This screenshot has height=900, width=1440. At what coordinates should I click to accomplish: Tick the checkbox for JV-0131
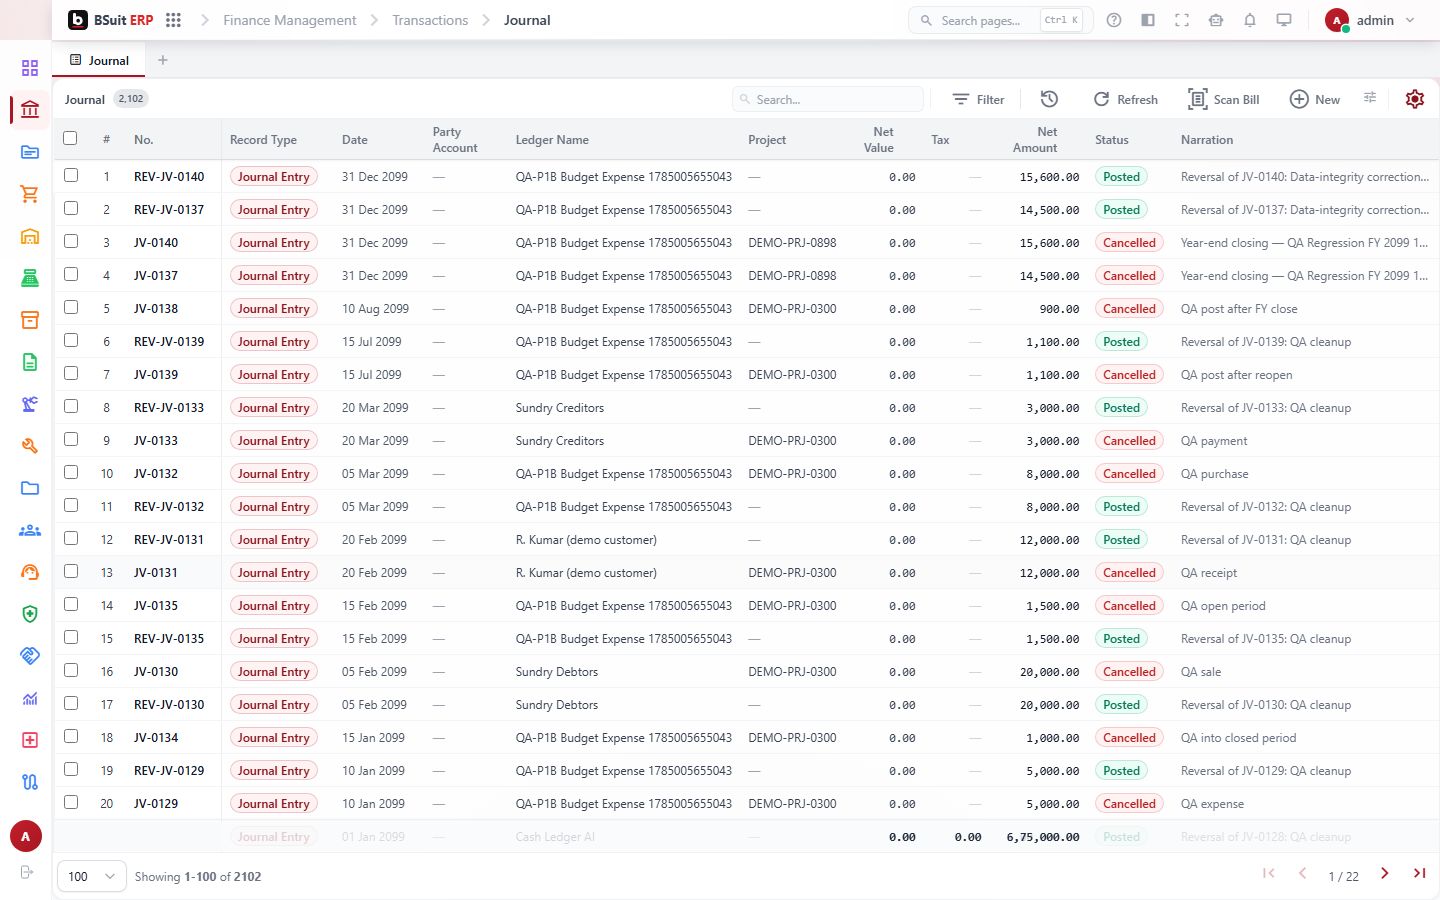[x=70, y=571]
